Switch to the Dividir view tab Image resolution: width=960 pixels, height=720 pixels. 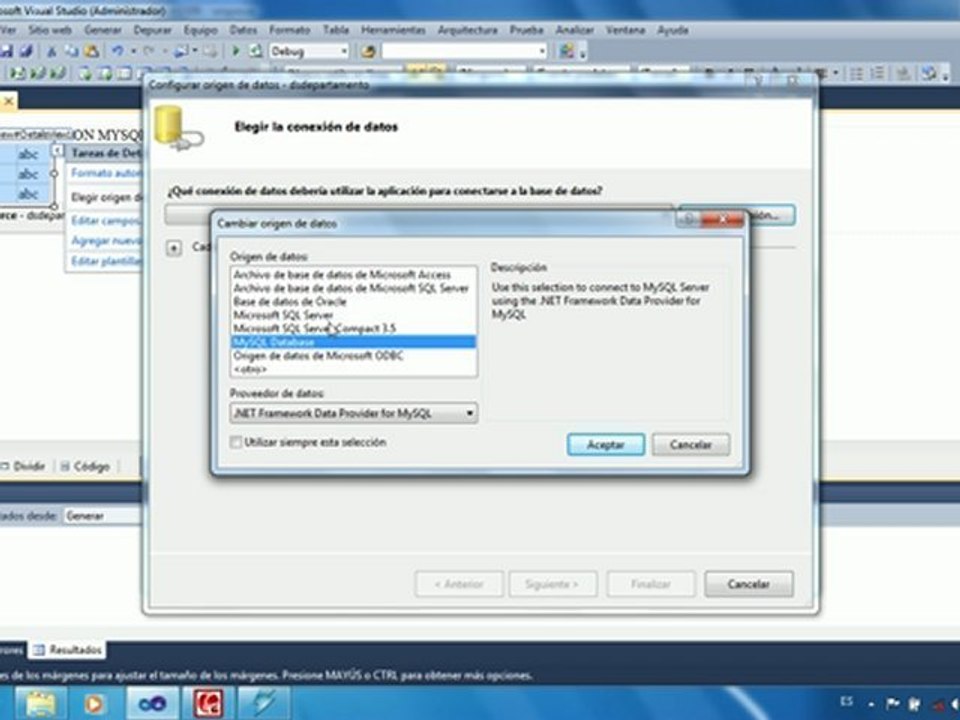point(23,467)
